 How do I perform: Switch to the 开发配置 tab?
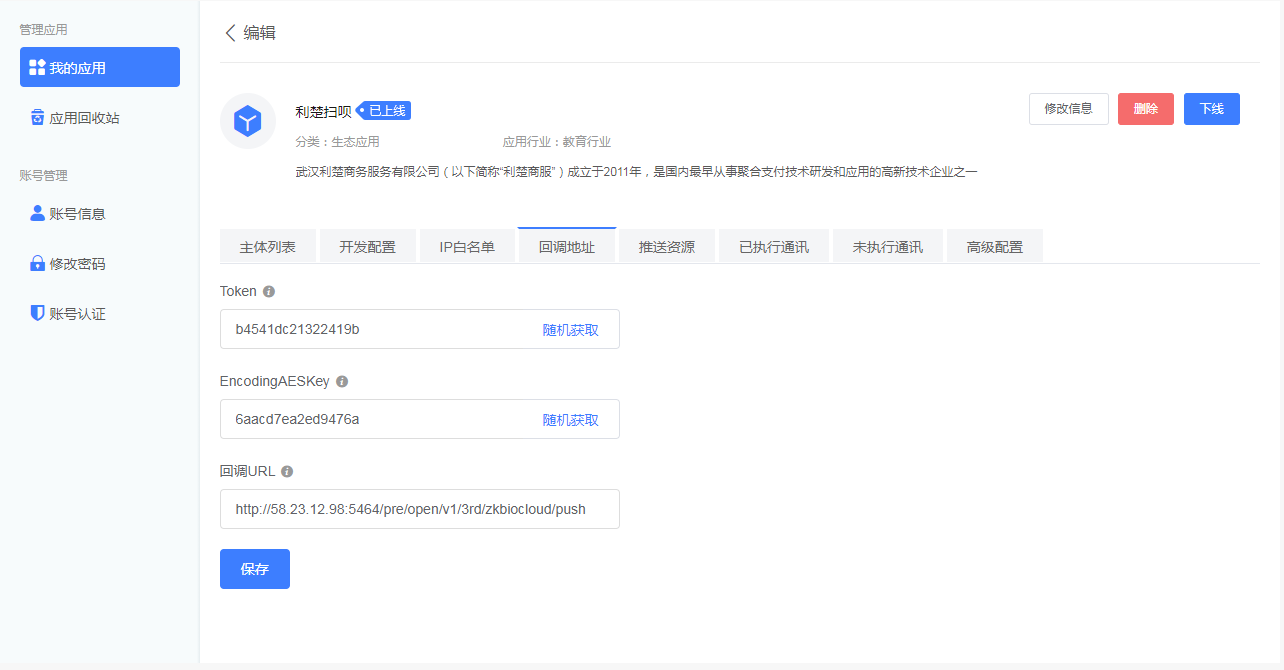367,245
